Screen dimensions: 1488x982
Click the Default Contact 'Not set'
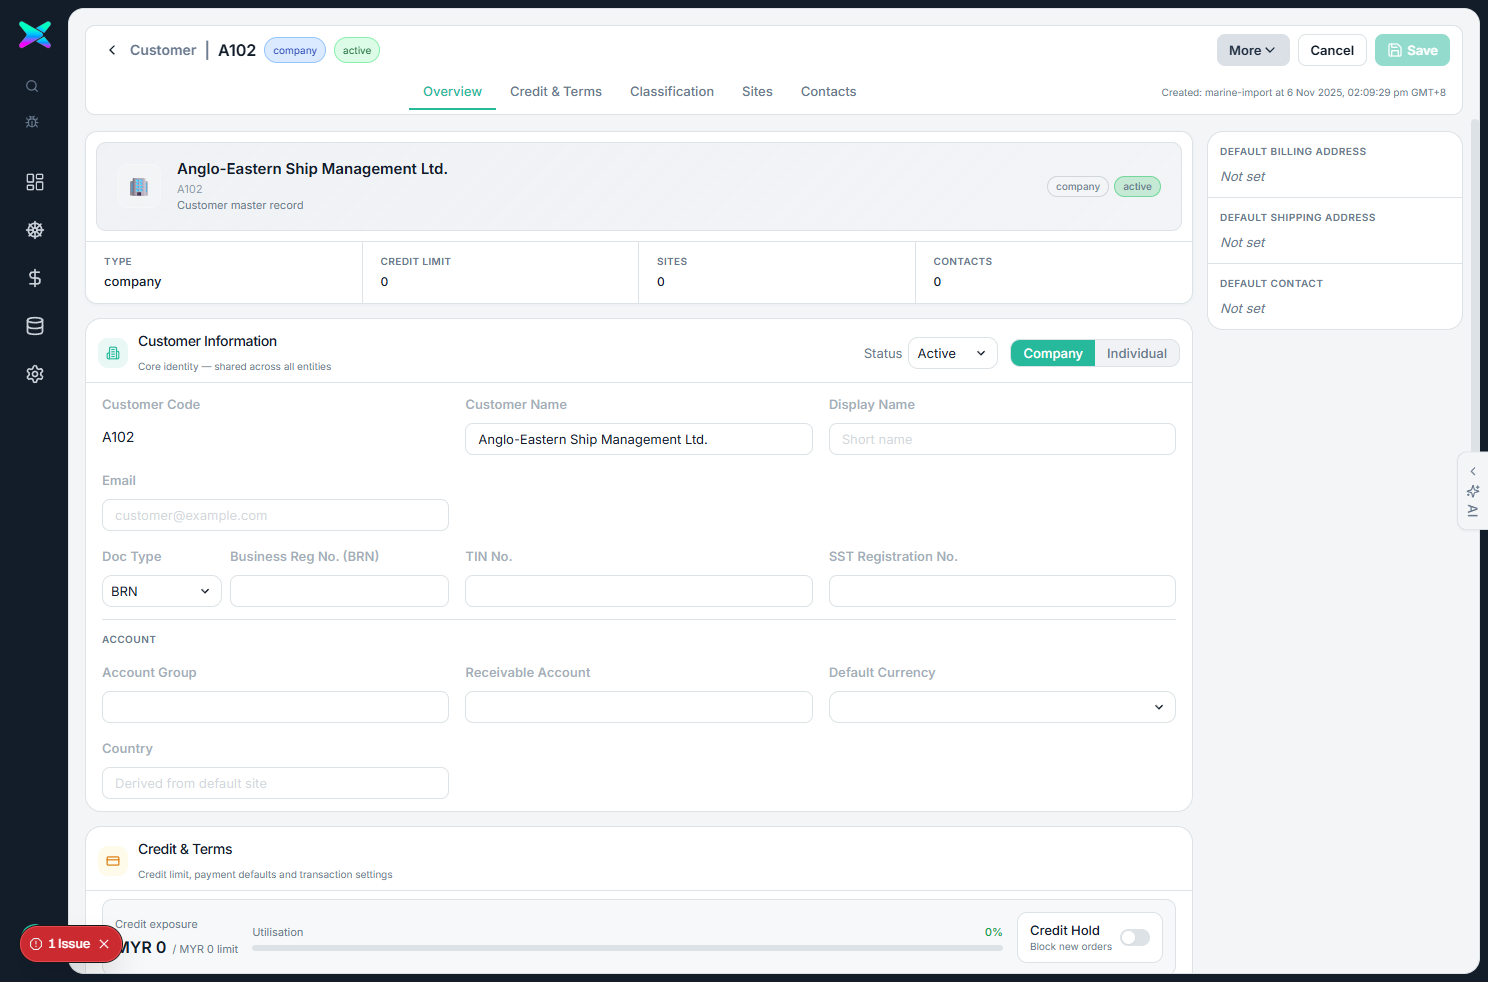pyautogui.click(x=1243, y=308)
